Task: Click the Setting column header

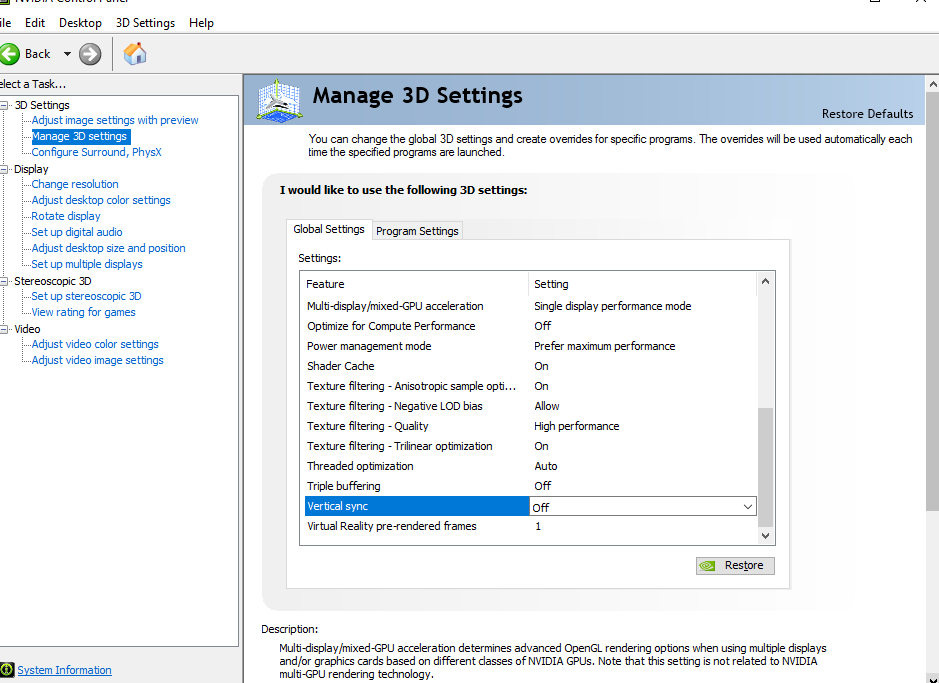Action: click(x=643, y=284)
